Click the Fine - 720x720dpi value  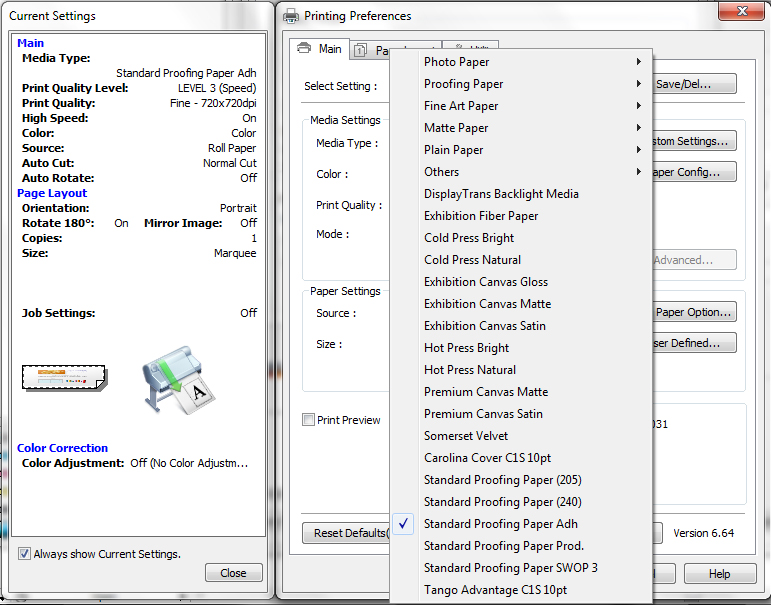point(213,103)
